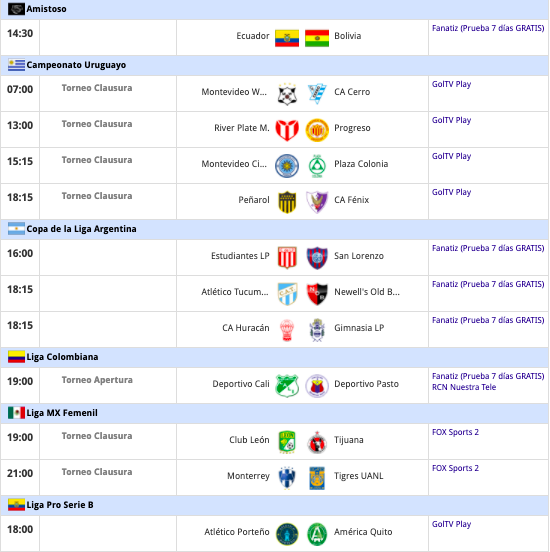Viewport: 550px width, 552px height.
Task: Select the Deportivo Cali crest
Action: click(x=287, y=386)
